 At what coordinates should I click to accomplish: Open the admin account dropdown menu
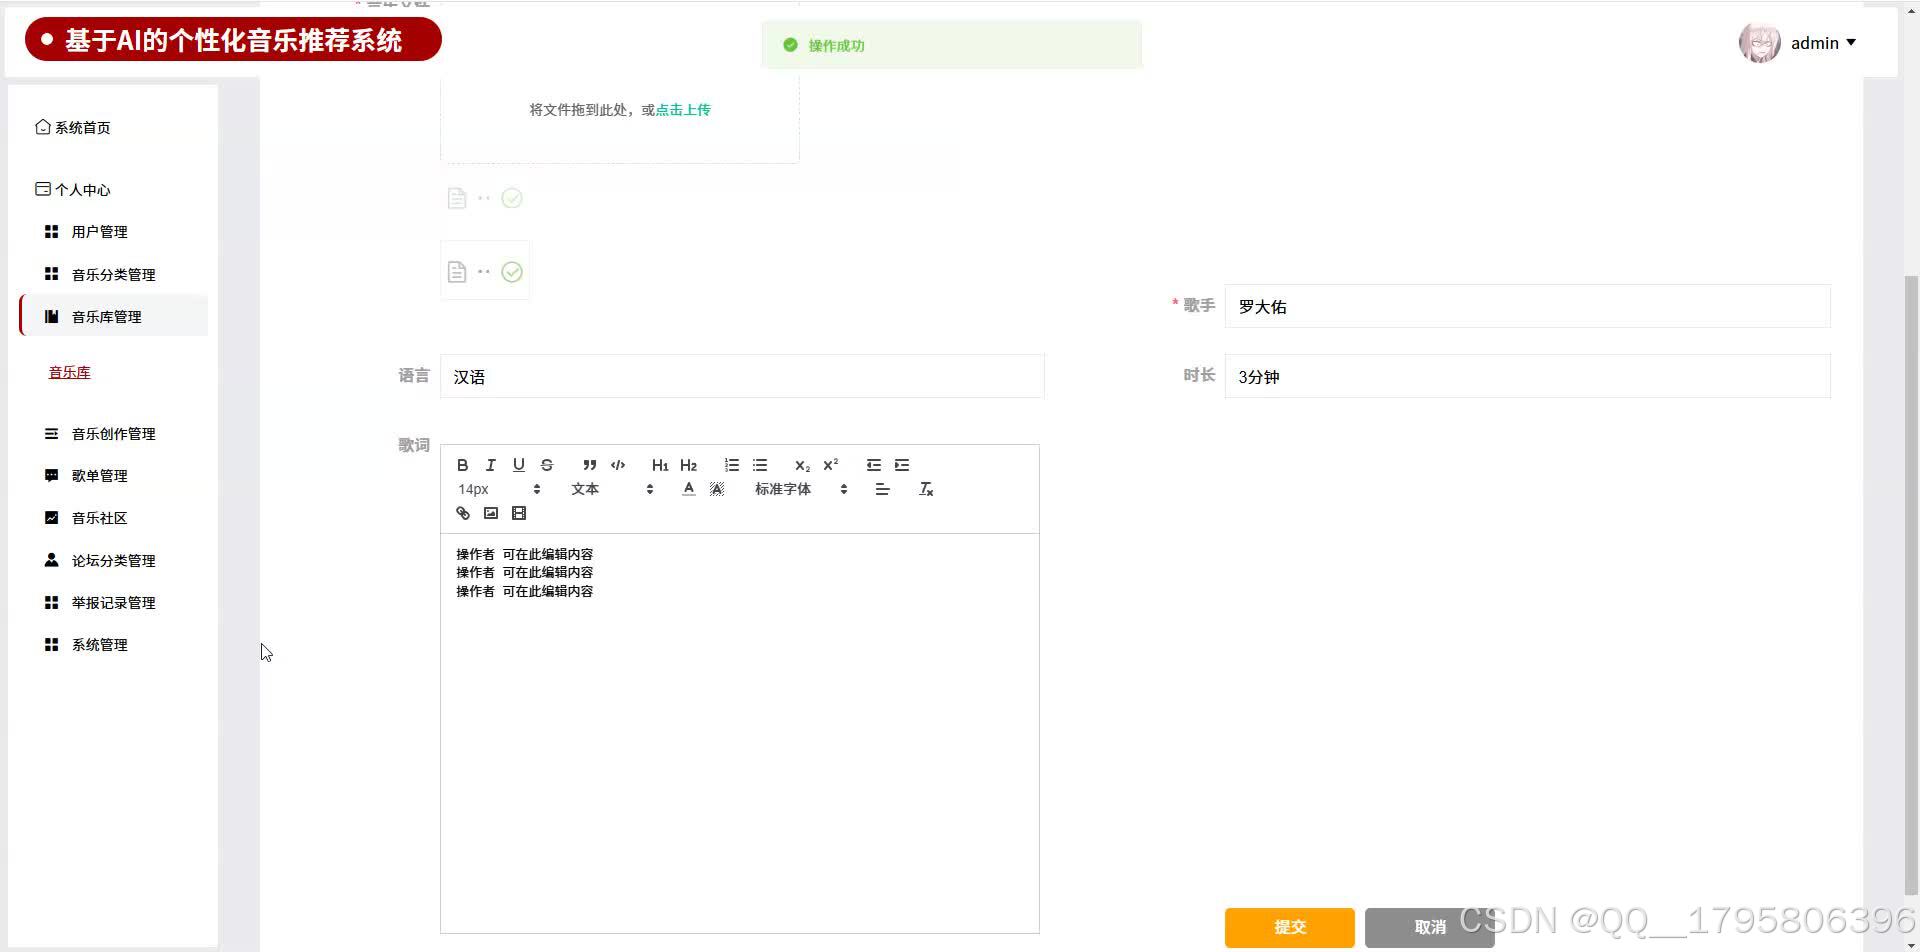pyautogui.click(x=1820, y=42)
